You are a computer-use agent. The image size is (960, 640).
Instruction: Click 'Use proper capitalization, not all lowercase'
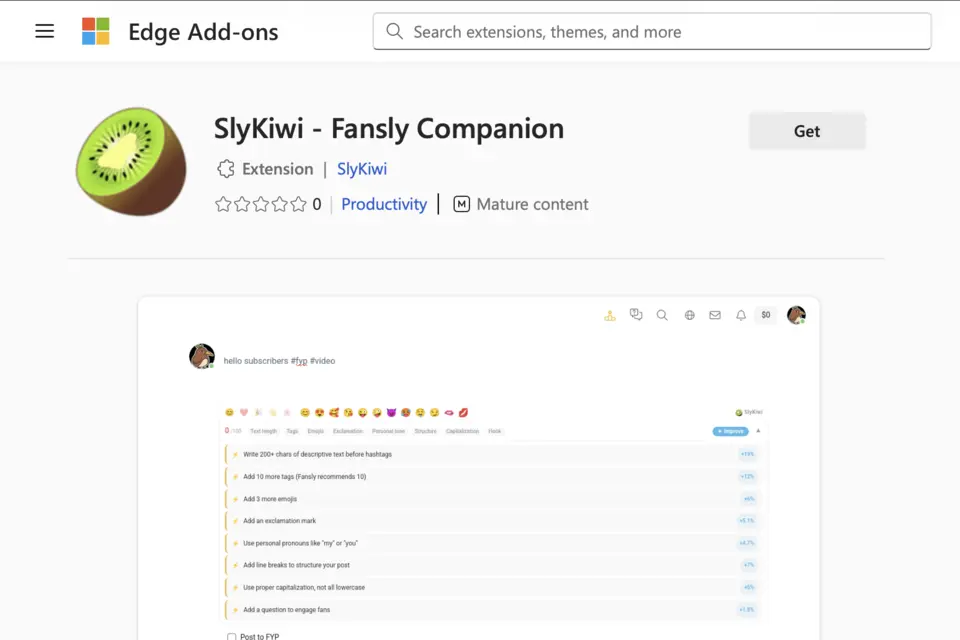(x=493, y=587)
